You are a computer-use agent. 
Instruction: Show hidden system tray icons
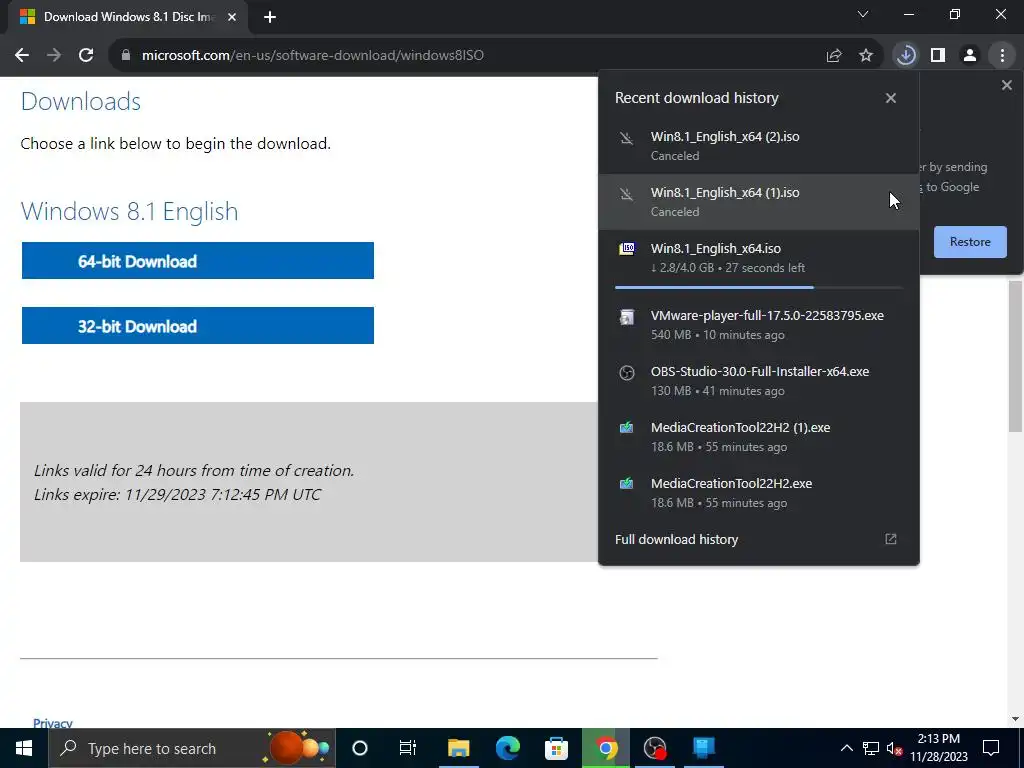[846, 748]
